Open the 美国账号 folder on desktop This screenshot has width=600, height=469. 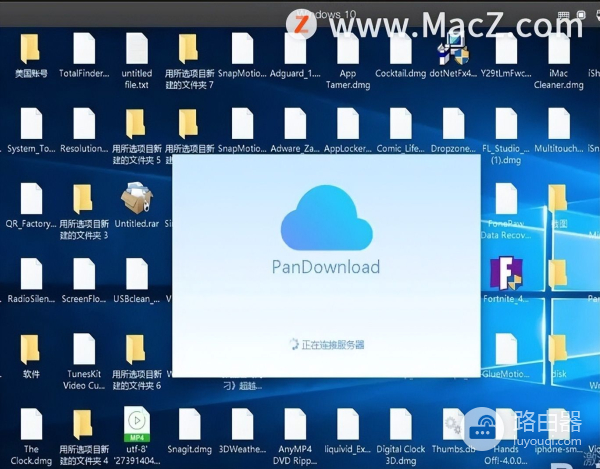click(31, 49)
